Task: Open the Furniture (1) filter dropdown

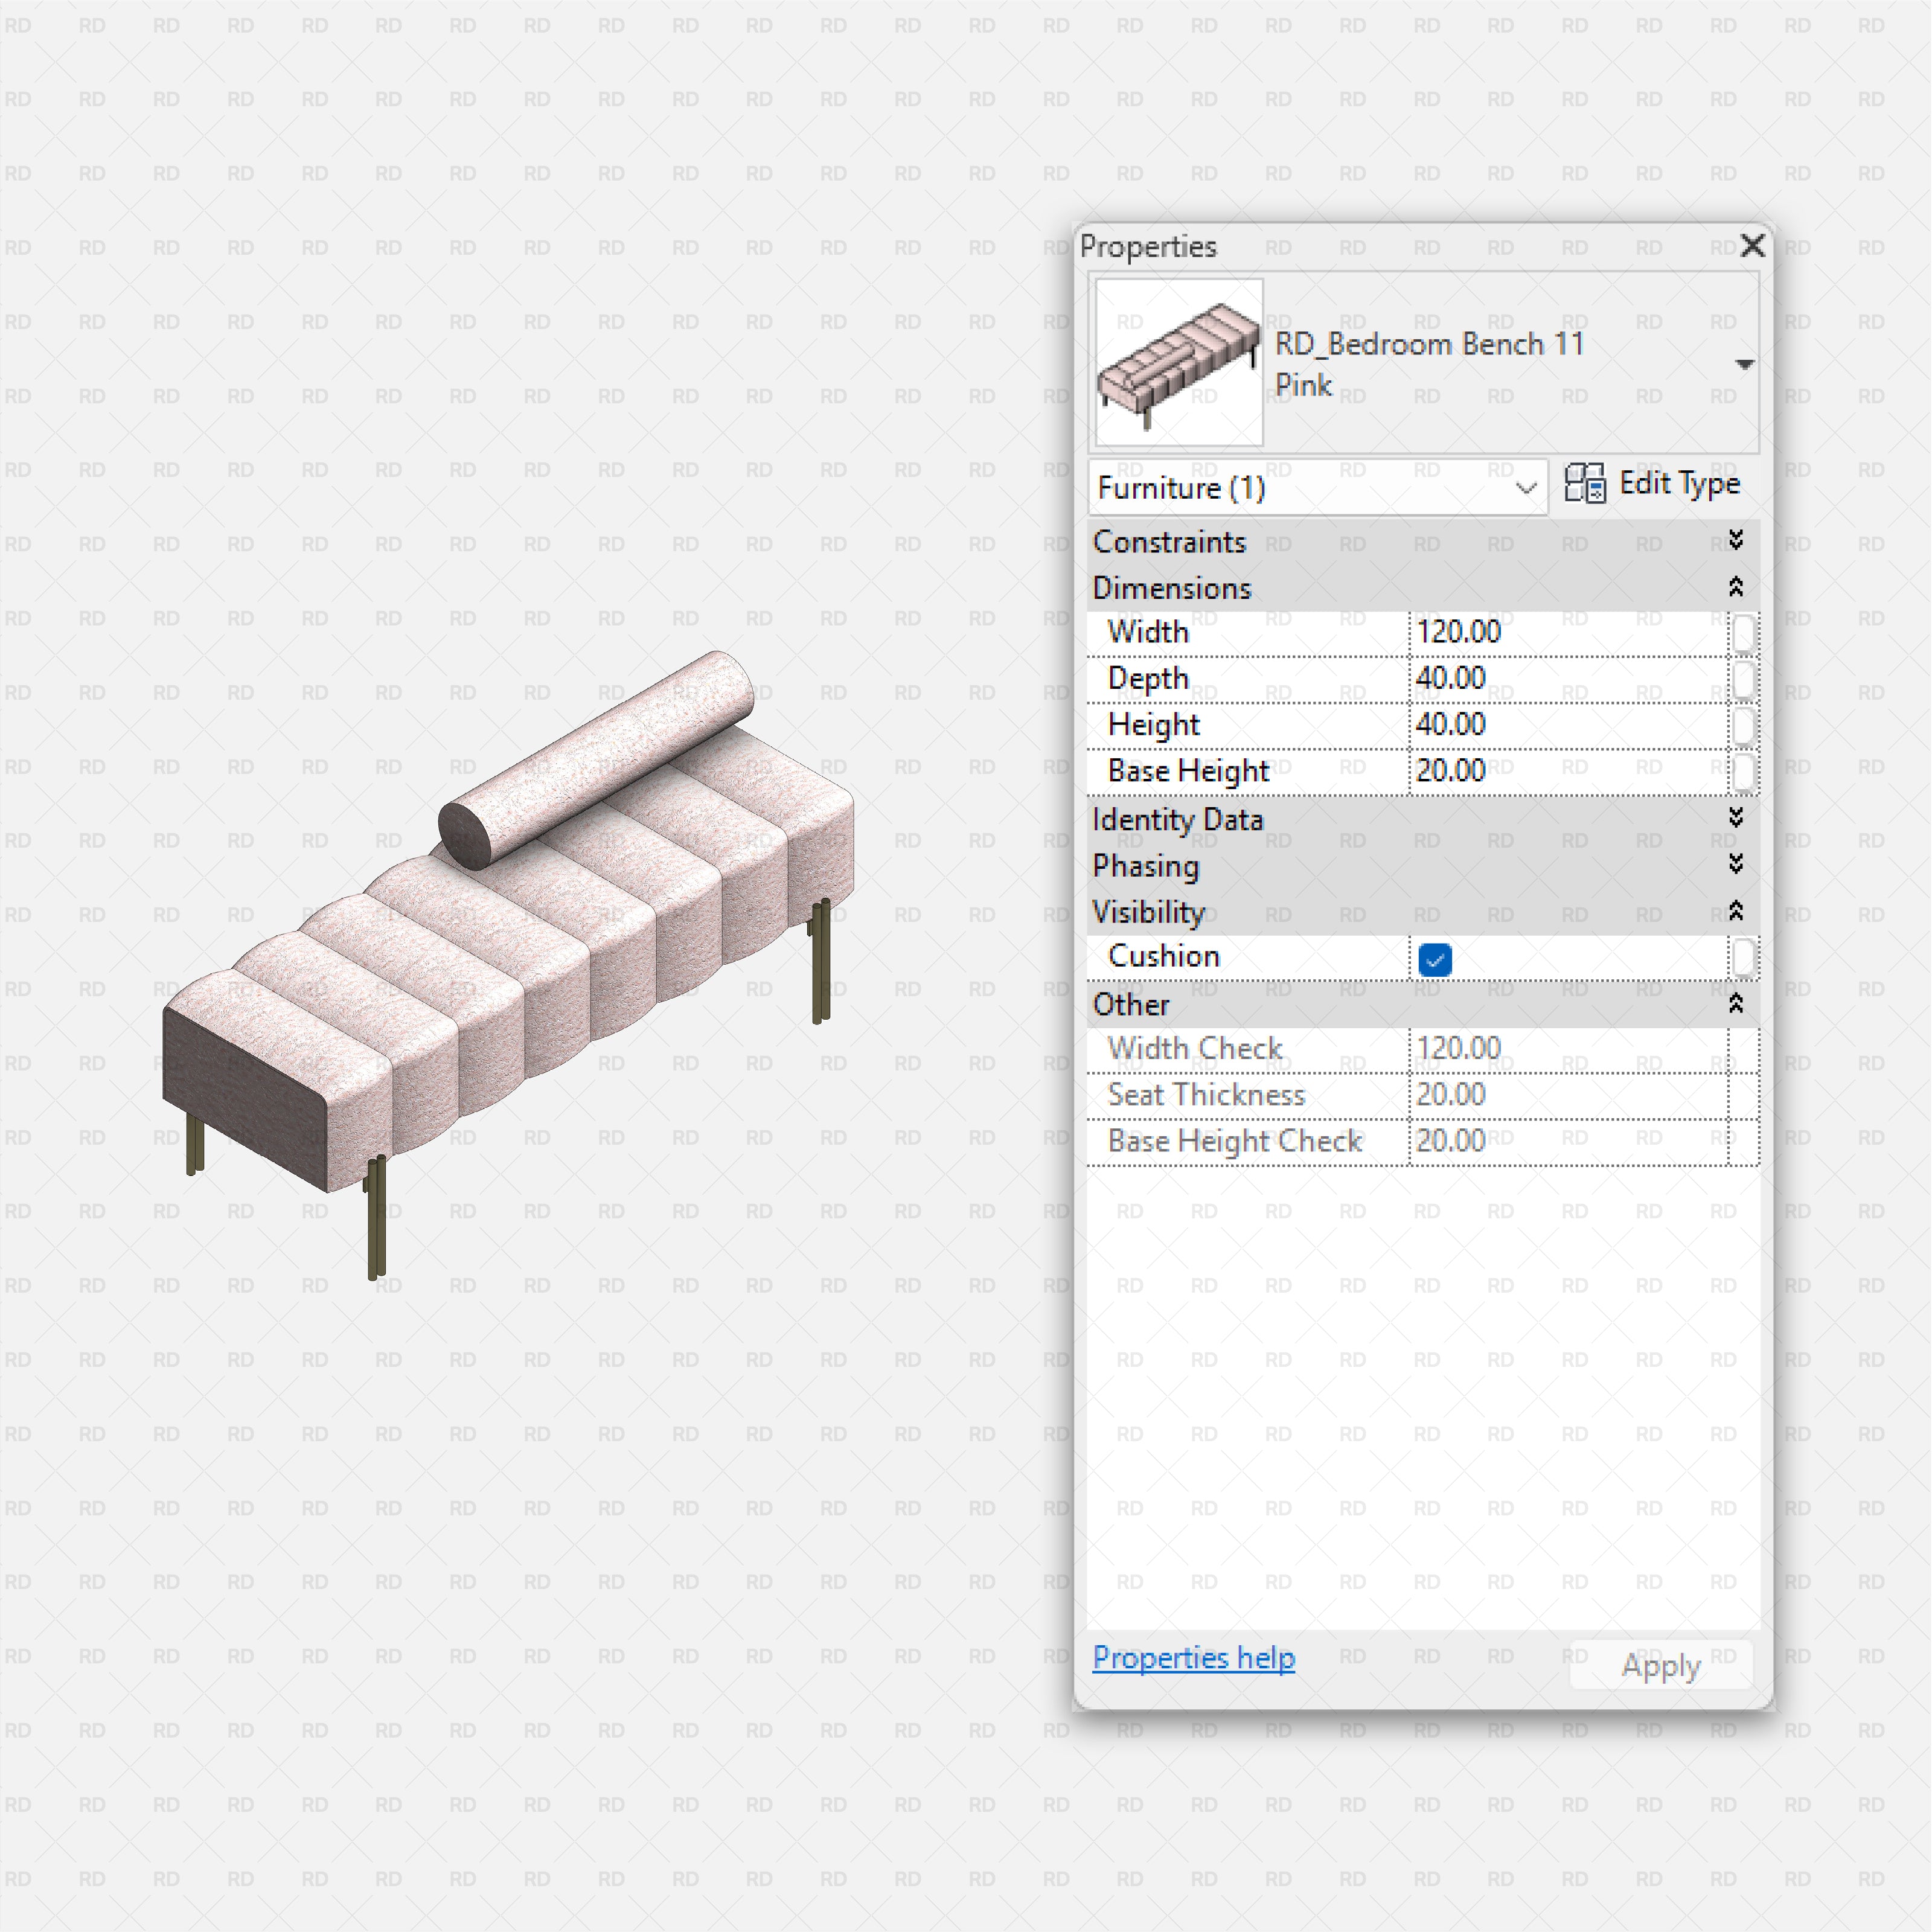Action: [x=1525, y=488]
